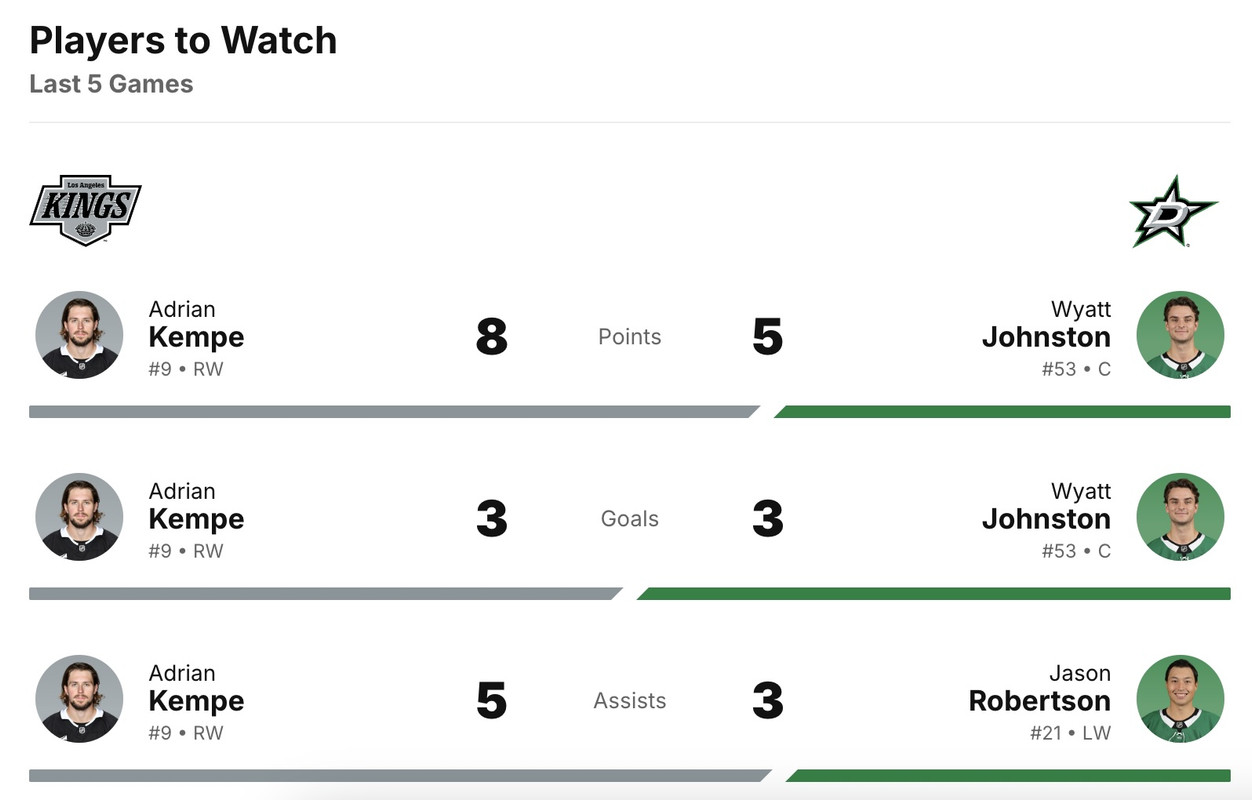The width and height of the screenshot is (1252, 800).
Task: Click Wyatt Johnston's photo in Goals row
Action: coord(1180,517)
